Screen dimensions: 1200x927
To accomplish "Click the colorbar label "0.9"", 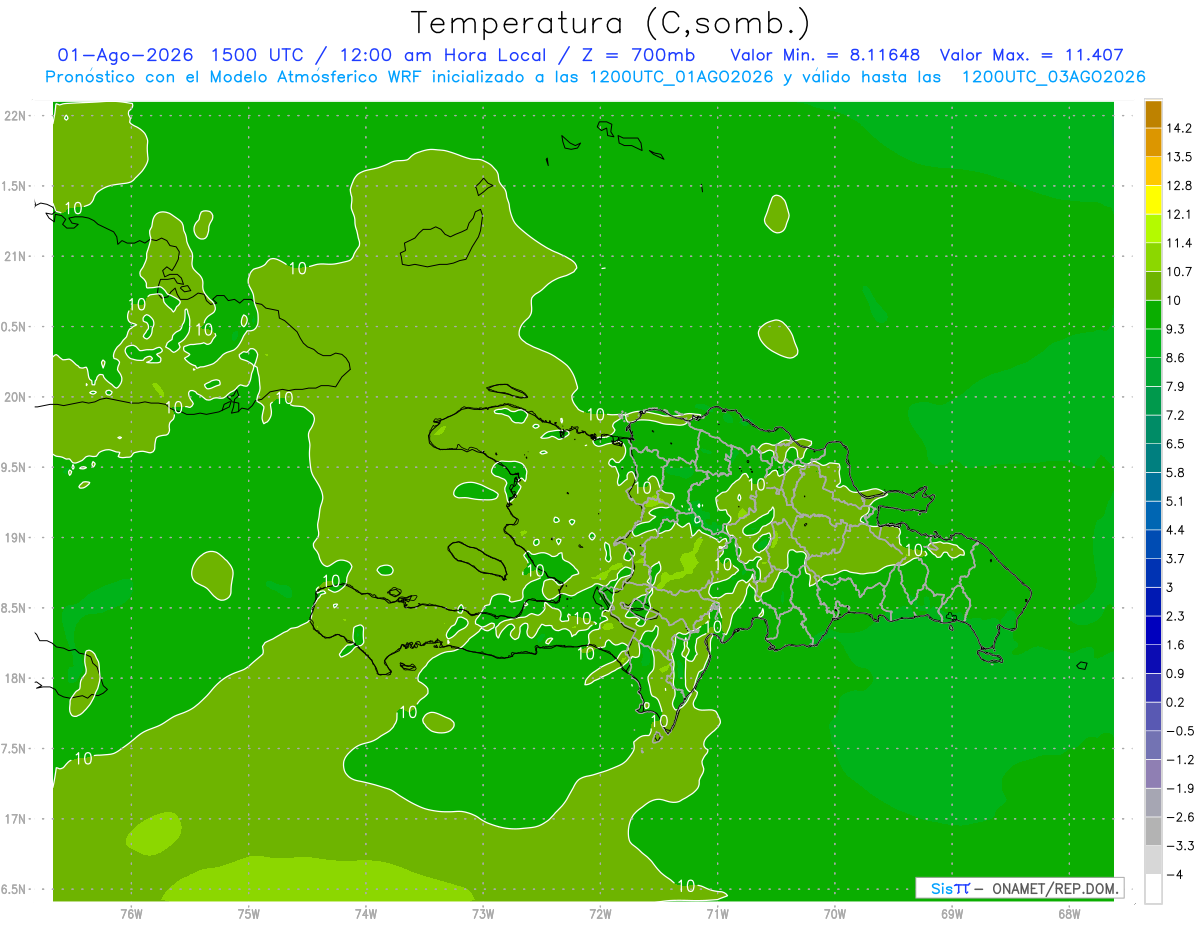I will (x=1176, y=674).
